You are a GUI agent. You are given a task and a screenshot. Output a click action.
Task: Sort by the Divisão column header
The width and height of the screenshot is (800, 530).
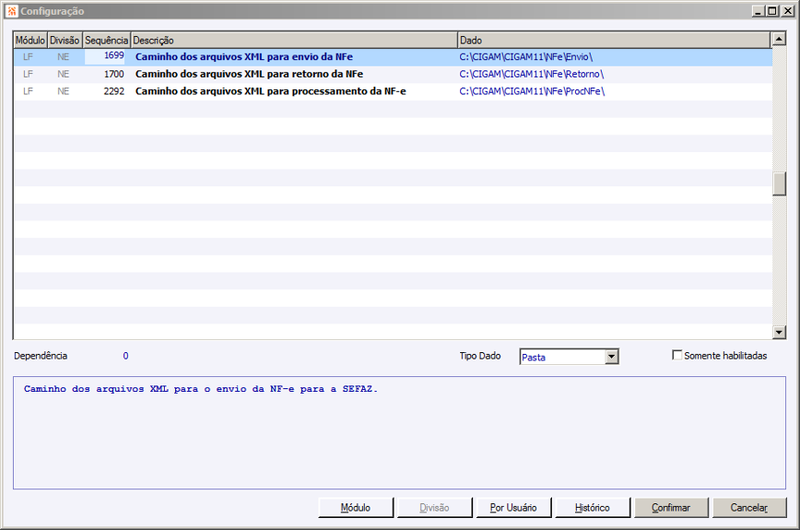[65, 40]
